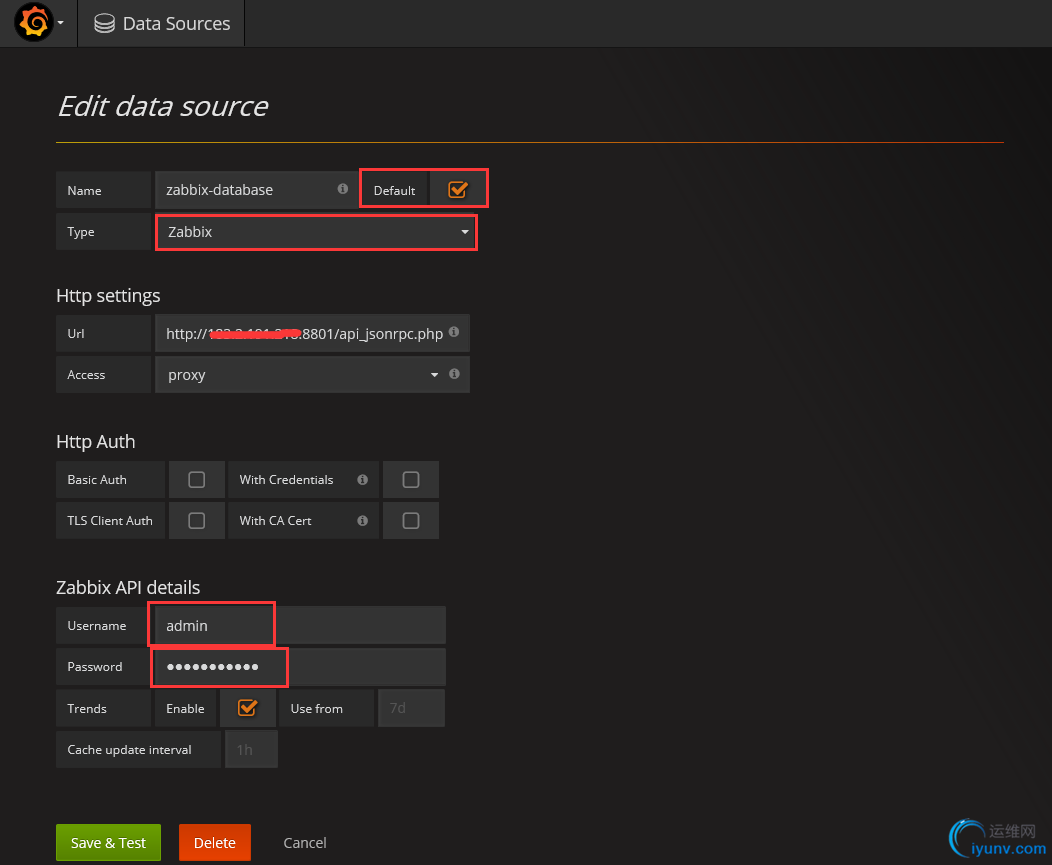Open the Data Sources tab

click(162, 23)
